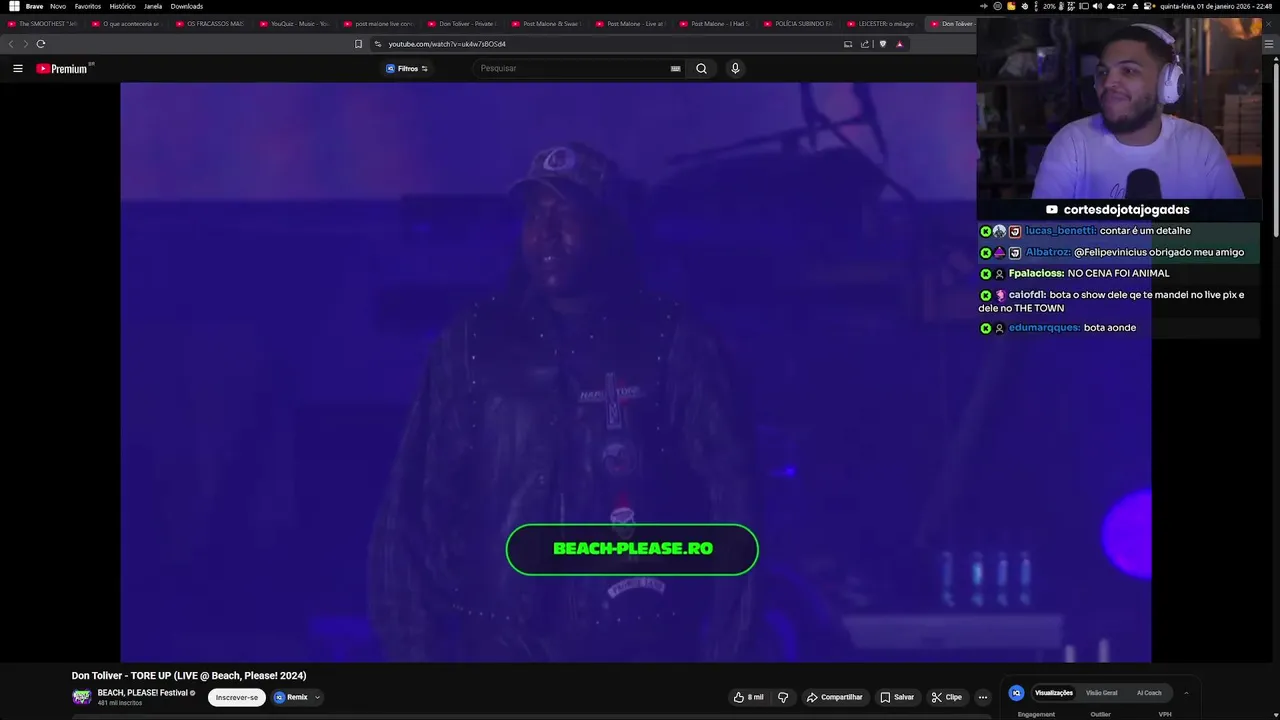The height and width of the screenshot is (720, 1280).
Task: Open more actions three-dot menu under video
Action: tap(983, 697)
